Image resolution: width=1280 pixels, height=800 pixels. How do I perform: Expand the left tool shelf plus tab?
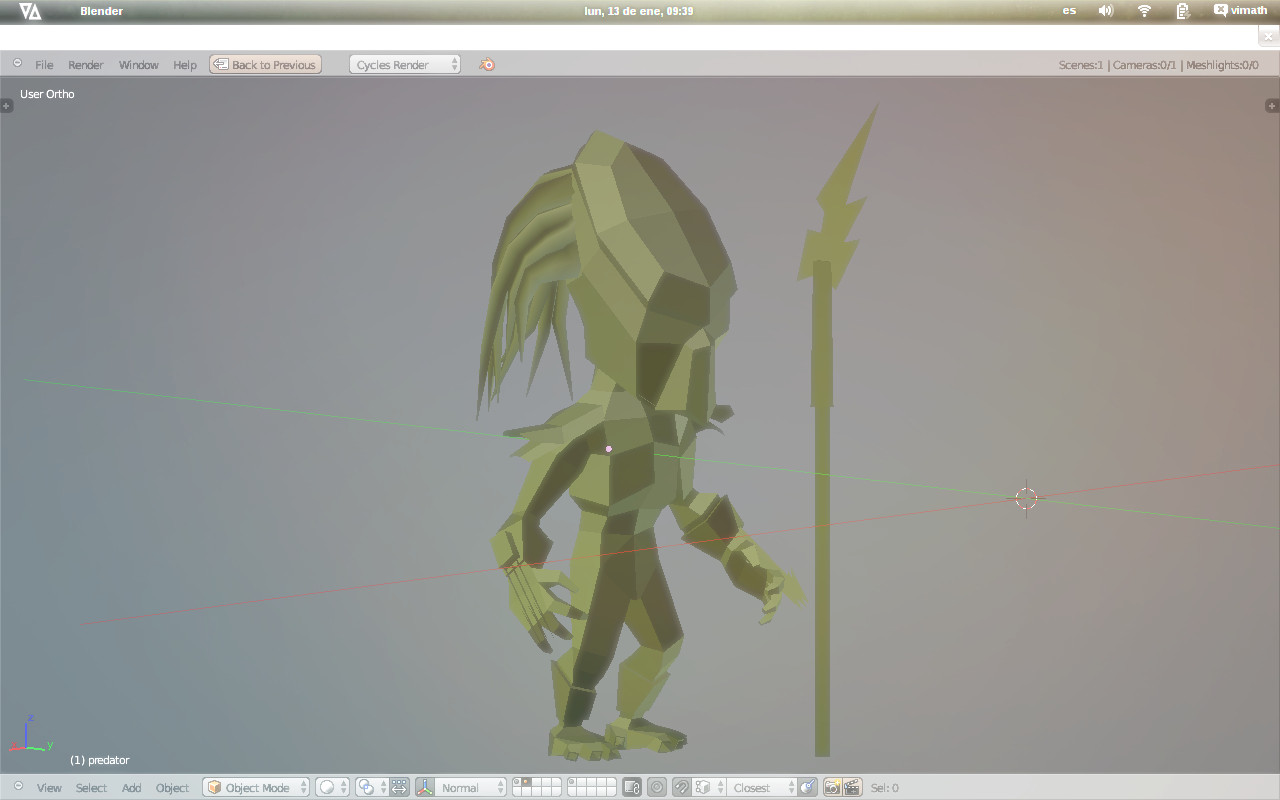6,105
